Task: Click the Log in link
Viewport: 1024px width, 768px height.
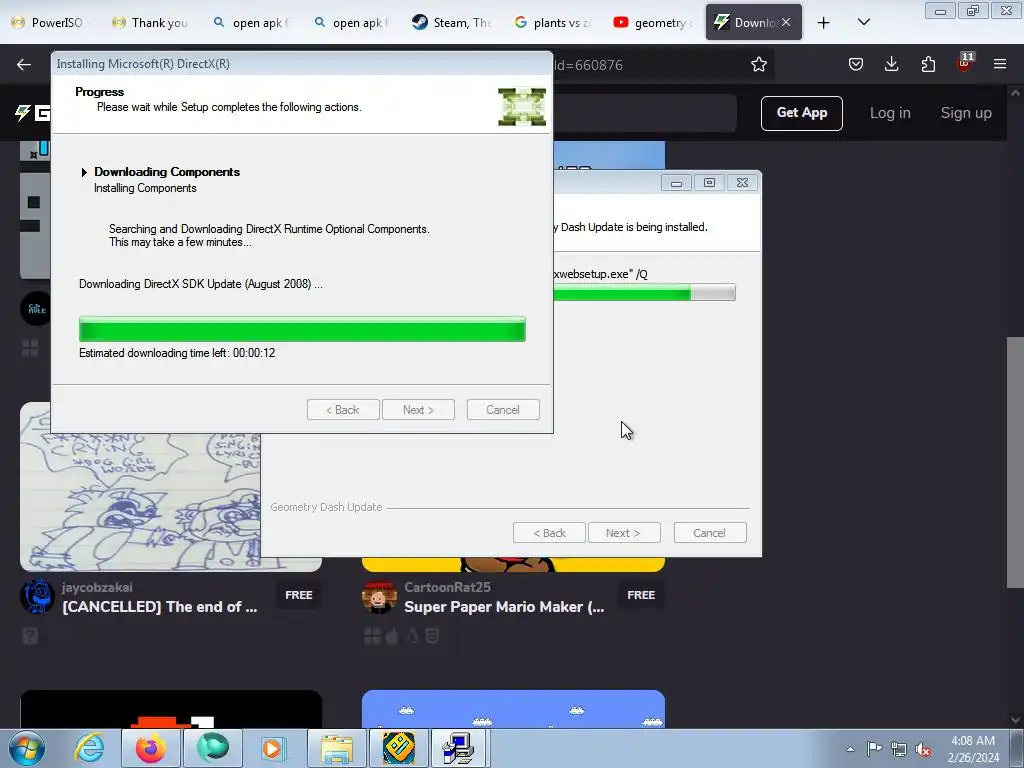Action: 890,113
